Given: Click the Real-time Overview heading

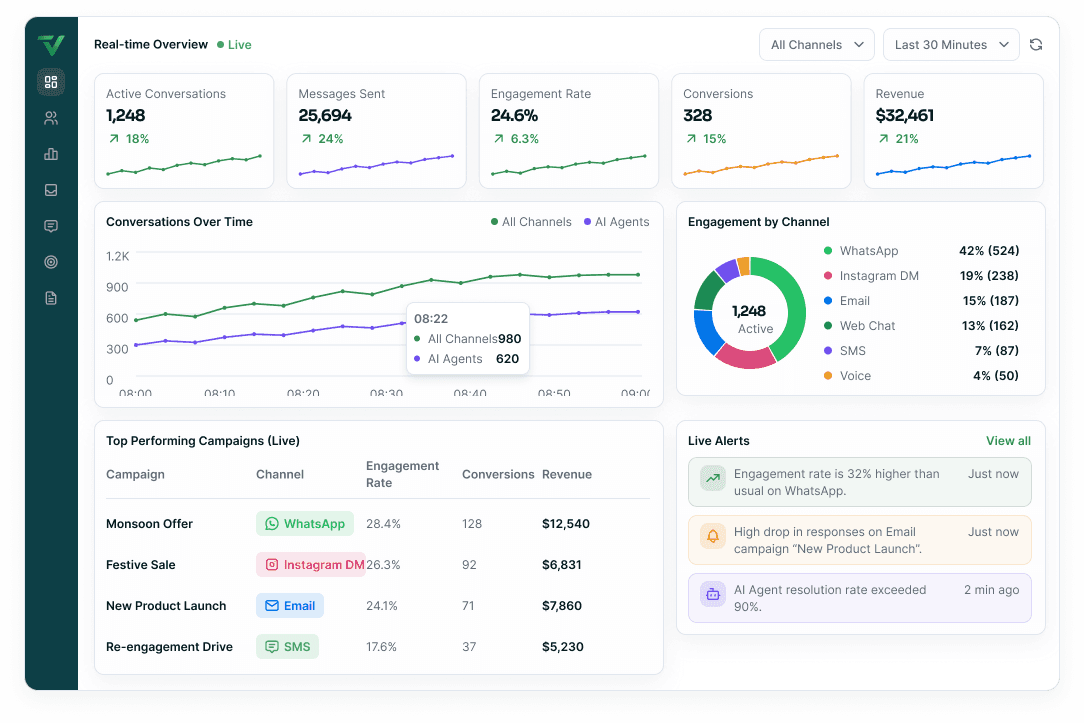Looking at the screenshot, I should coord(151,45).
